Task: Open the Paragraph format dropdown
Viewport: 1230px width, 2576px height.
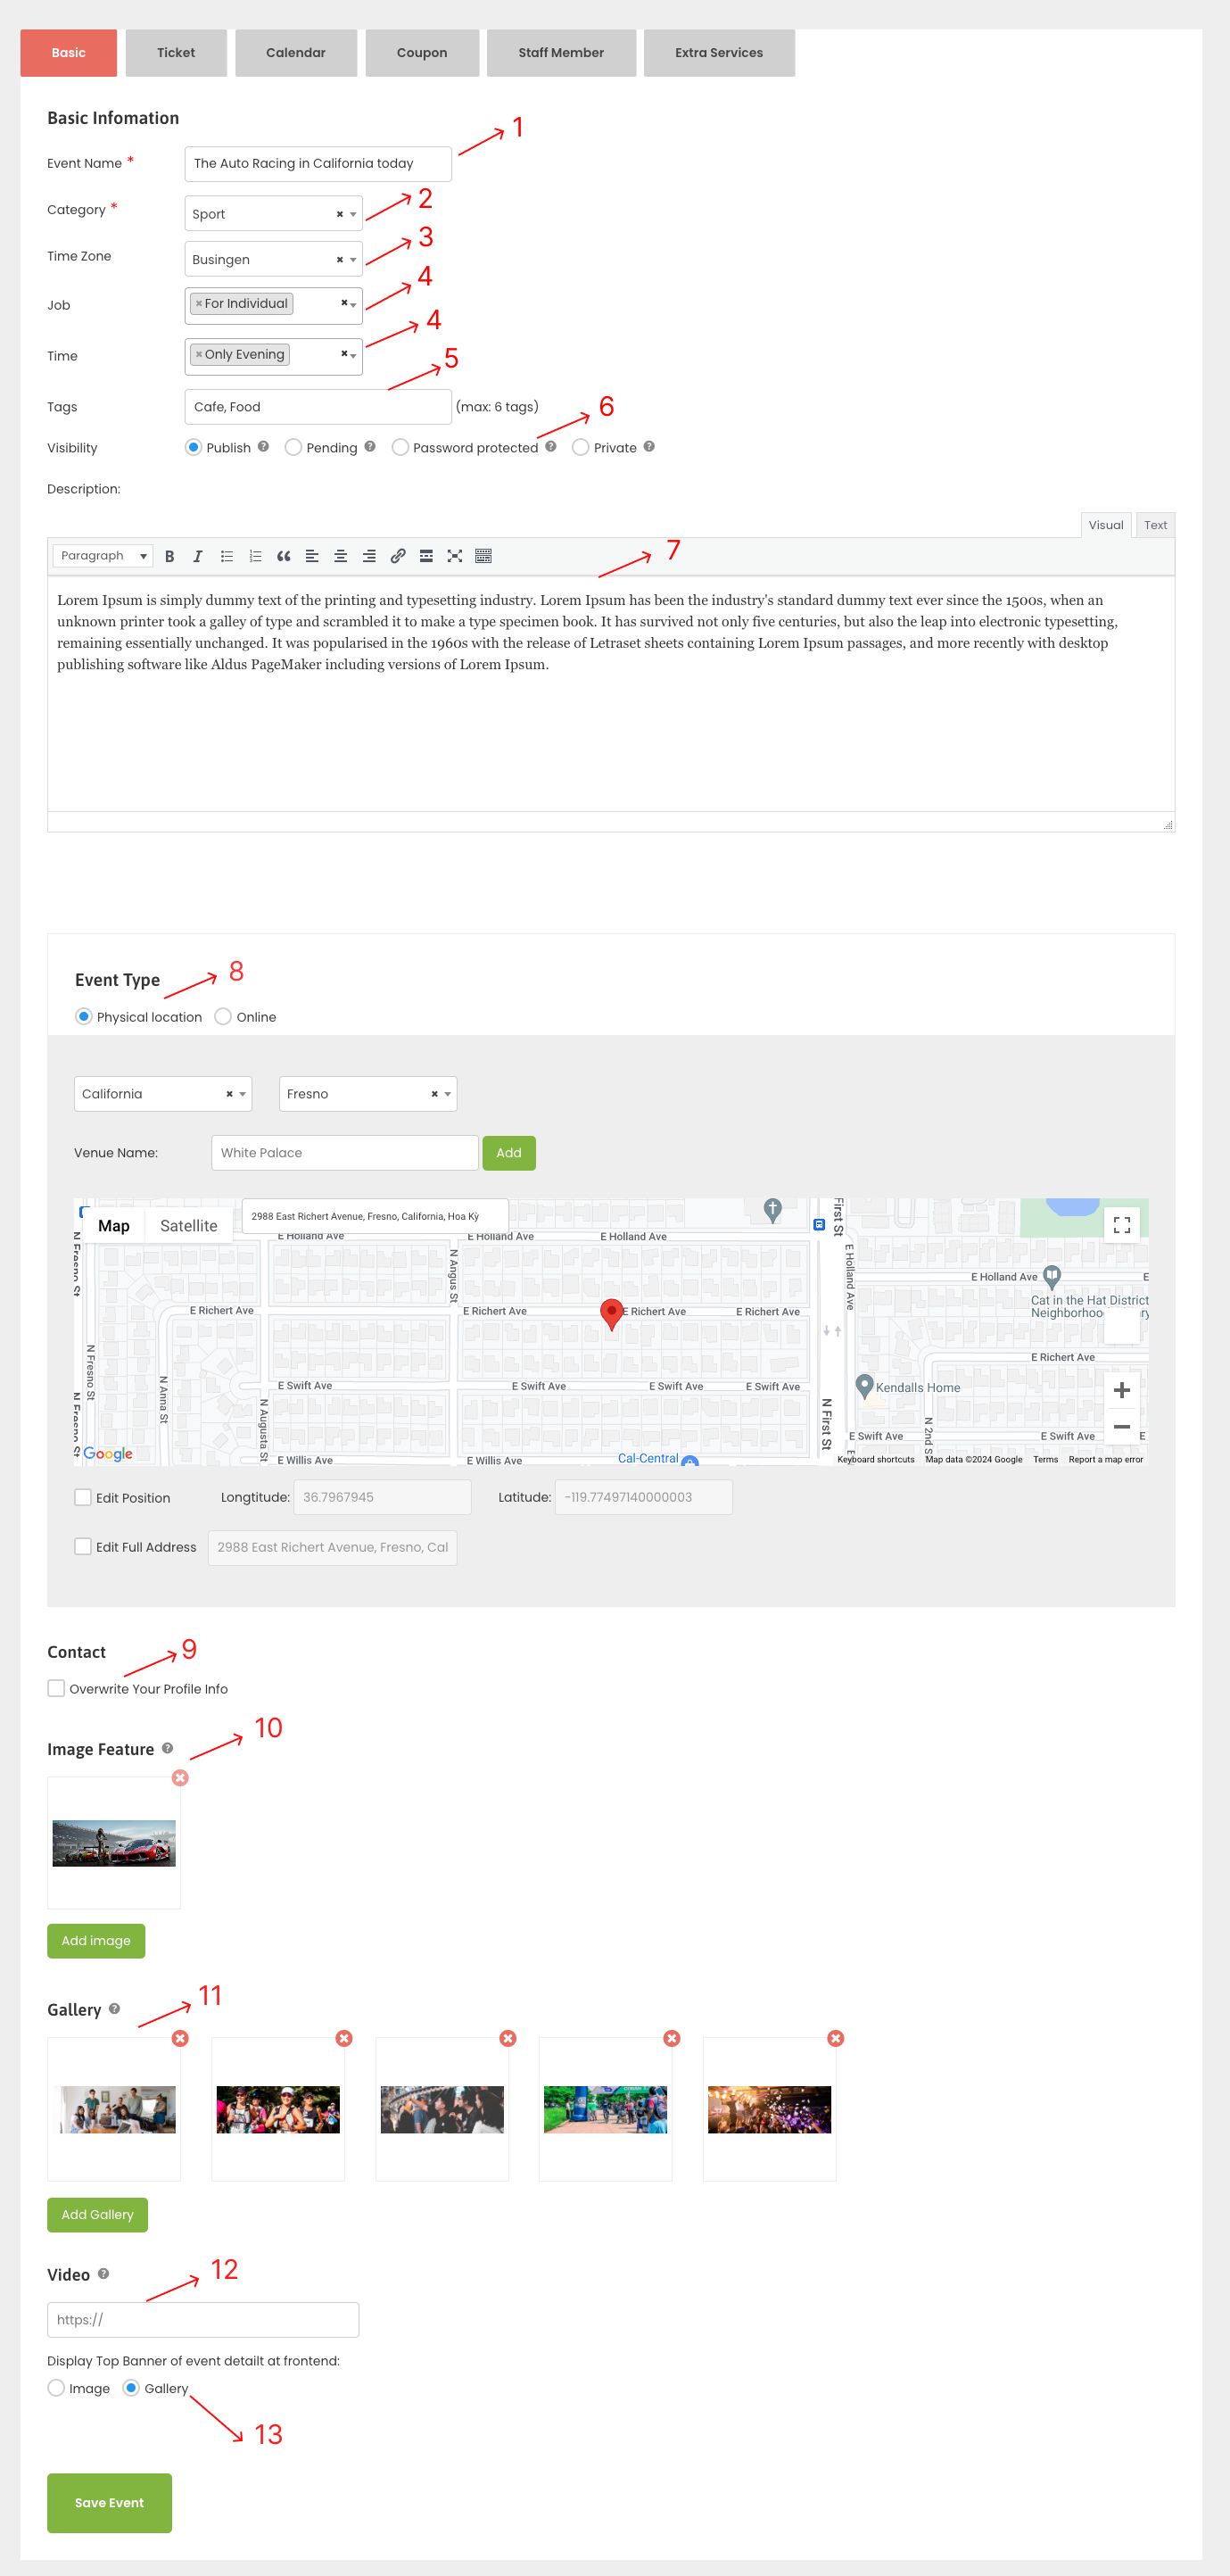Action: 103,556
